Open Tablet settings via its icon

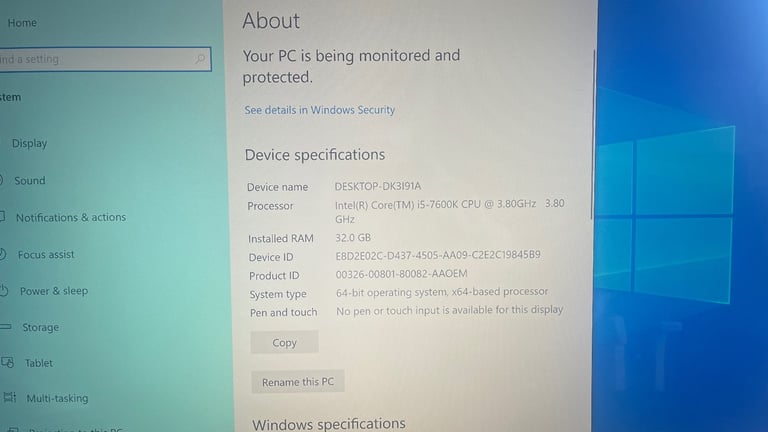7,362
